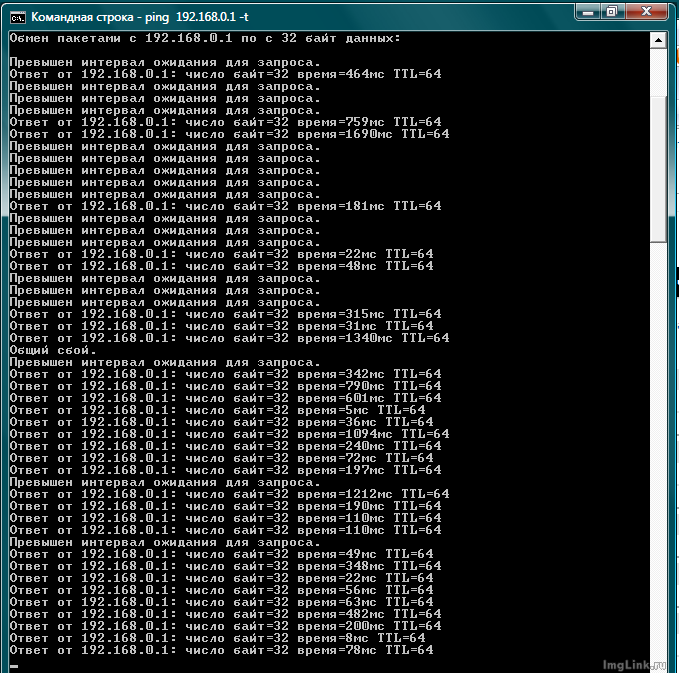Viewport: 679px width, 673px height.
Task: Click the reply line with время=72мс
Action: [222, 458]
